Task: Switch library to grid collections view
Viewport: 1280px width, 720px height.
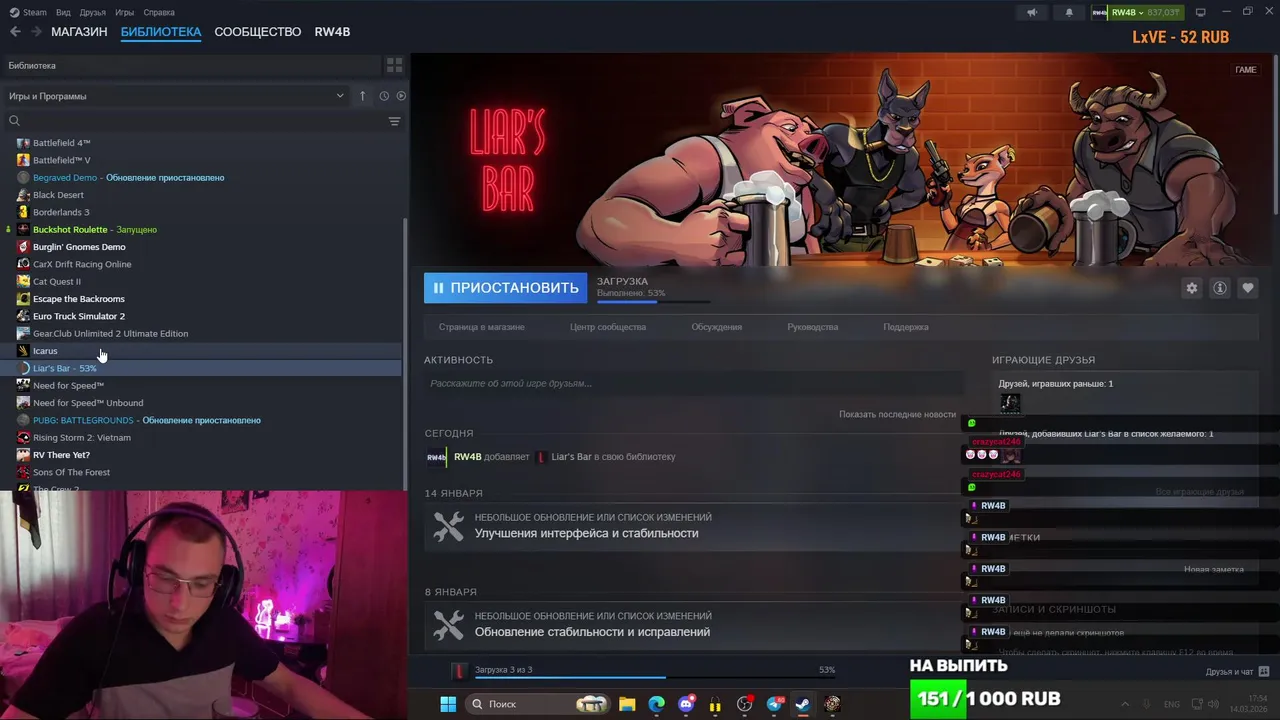Action: point(394,65)
